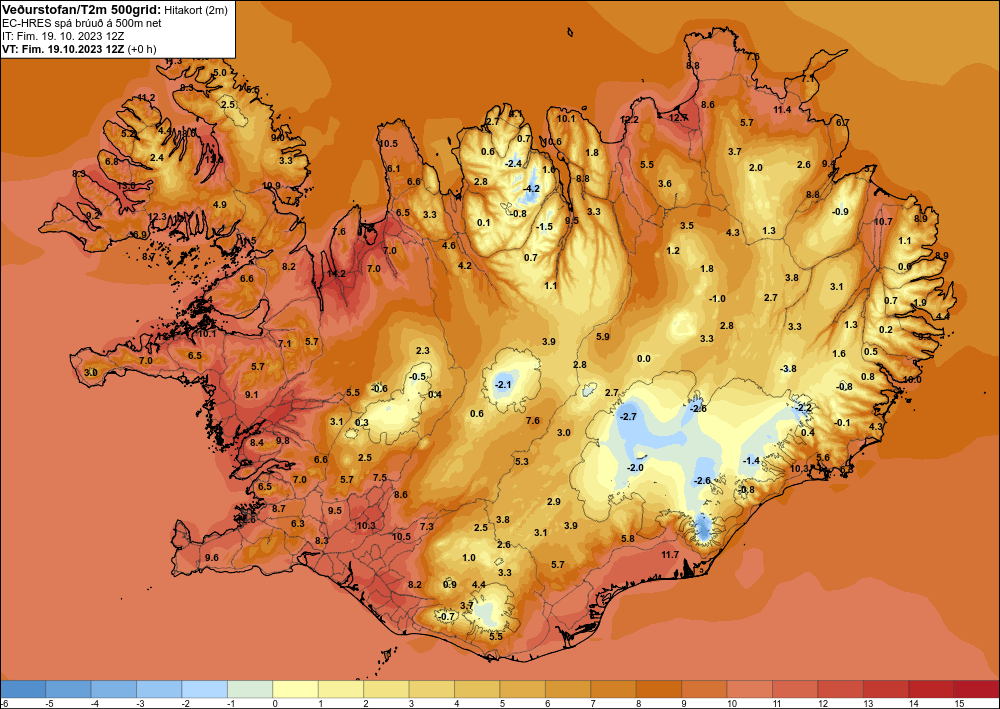Click the 10 to 11 legend color swatch
This screenshot has width=1000, height=709.
pyautogui.click(x=750, y=689)
